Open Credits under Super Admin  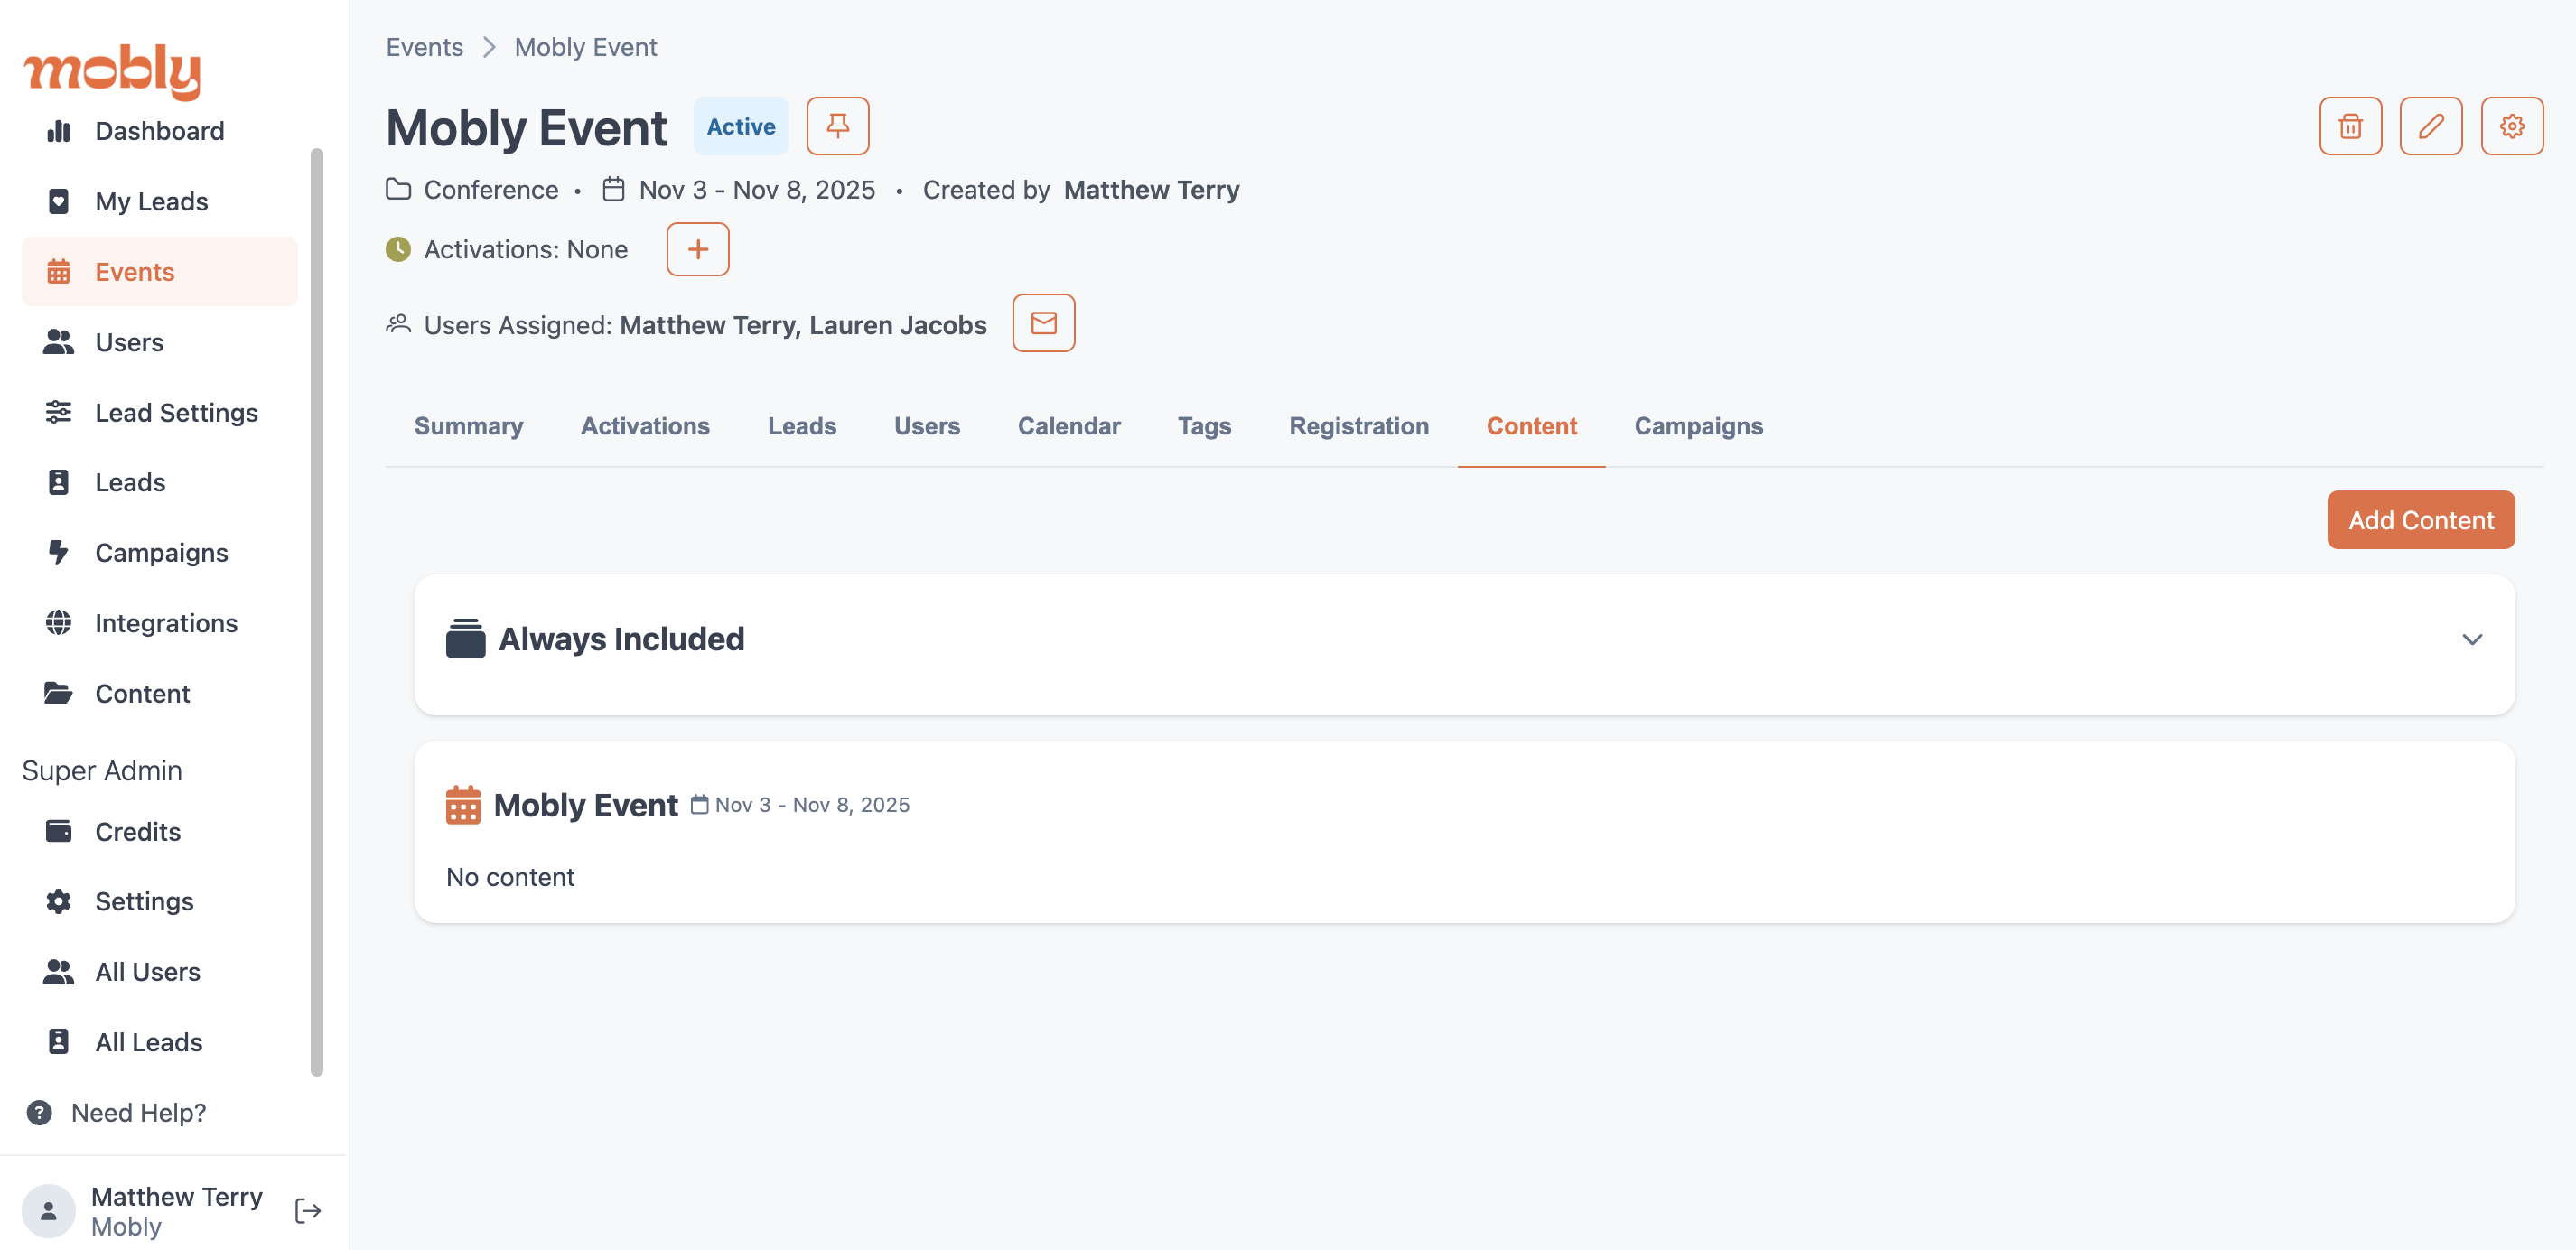138,831
